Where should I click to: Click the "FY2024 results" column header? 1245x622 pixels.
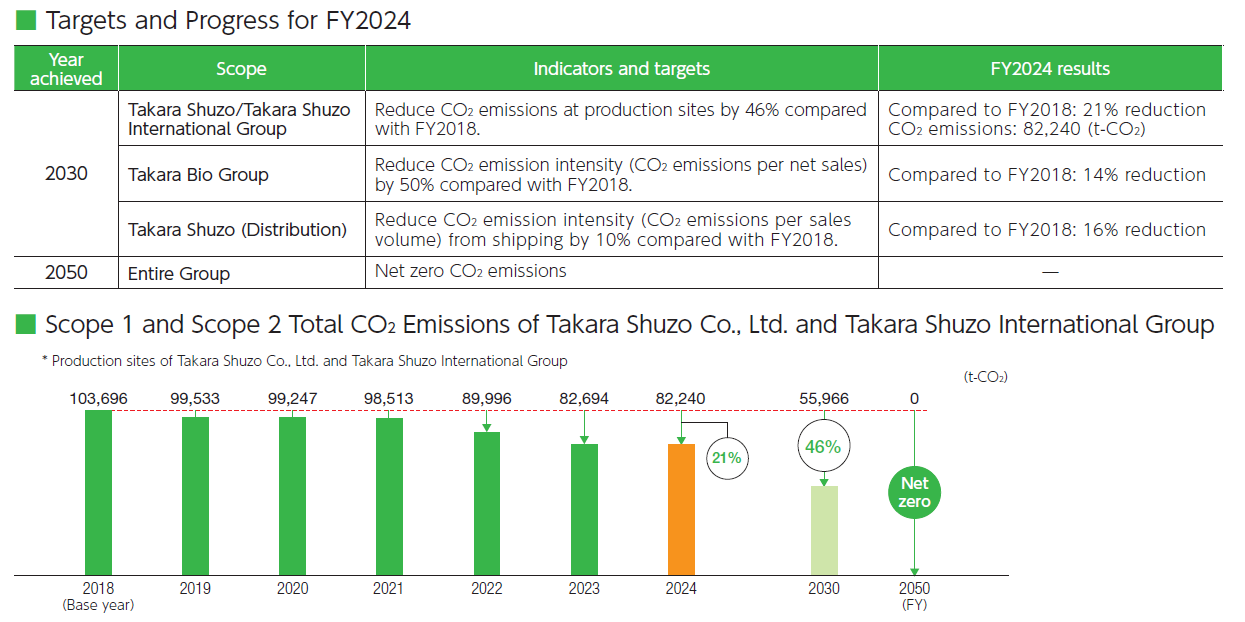pos(1050,68)
